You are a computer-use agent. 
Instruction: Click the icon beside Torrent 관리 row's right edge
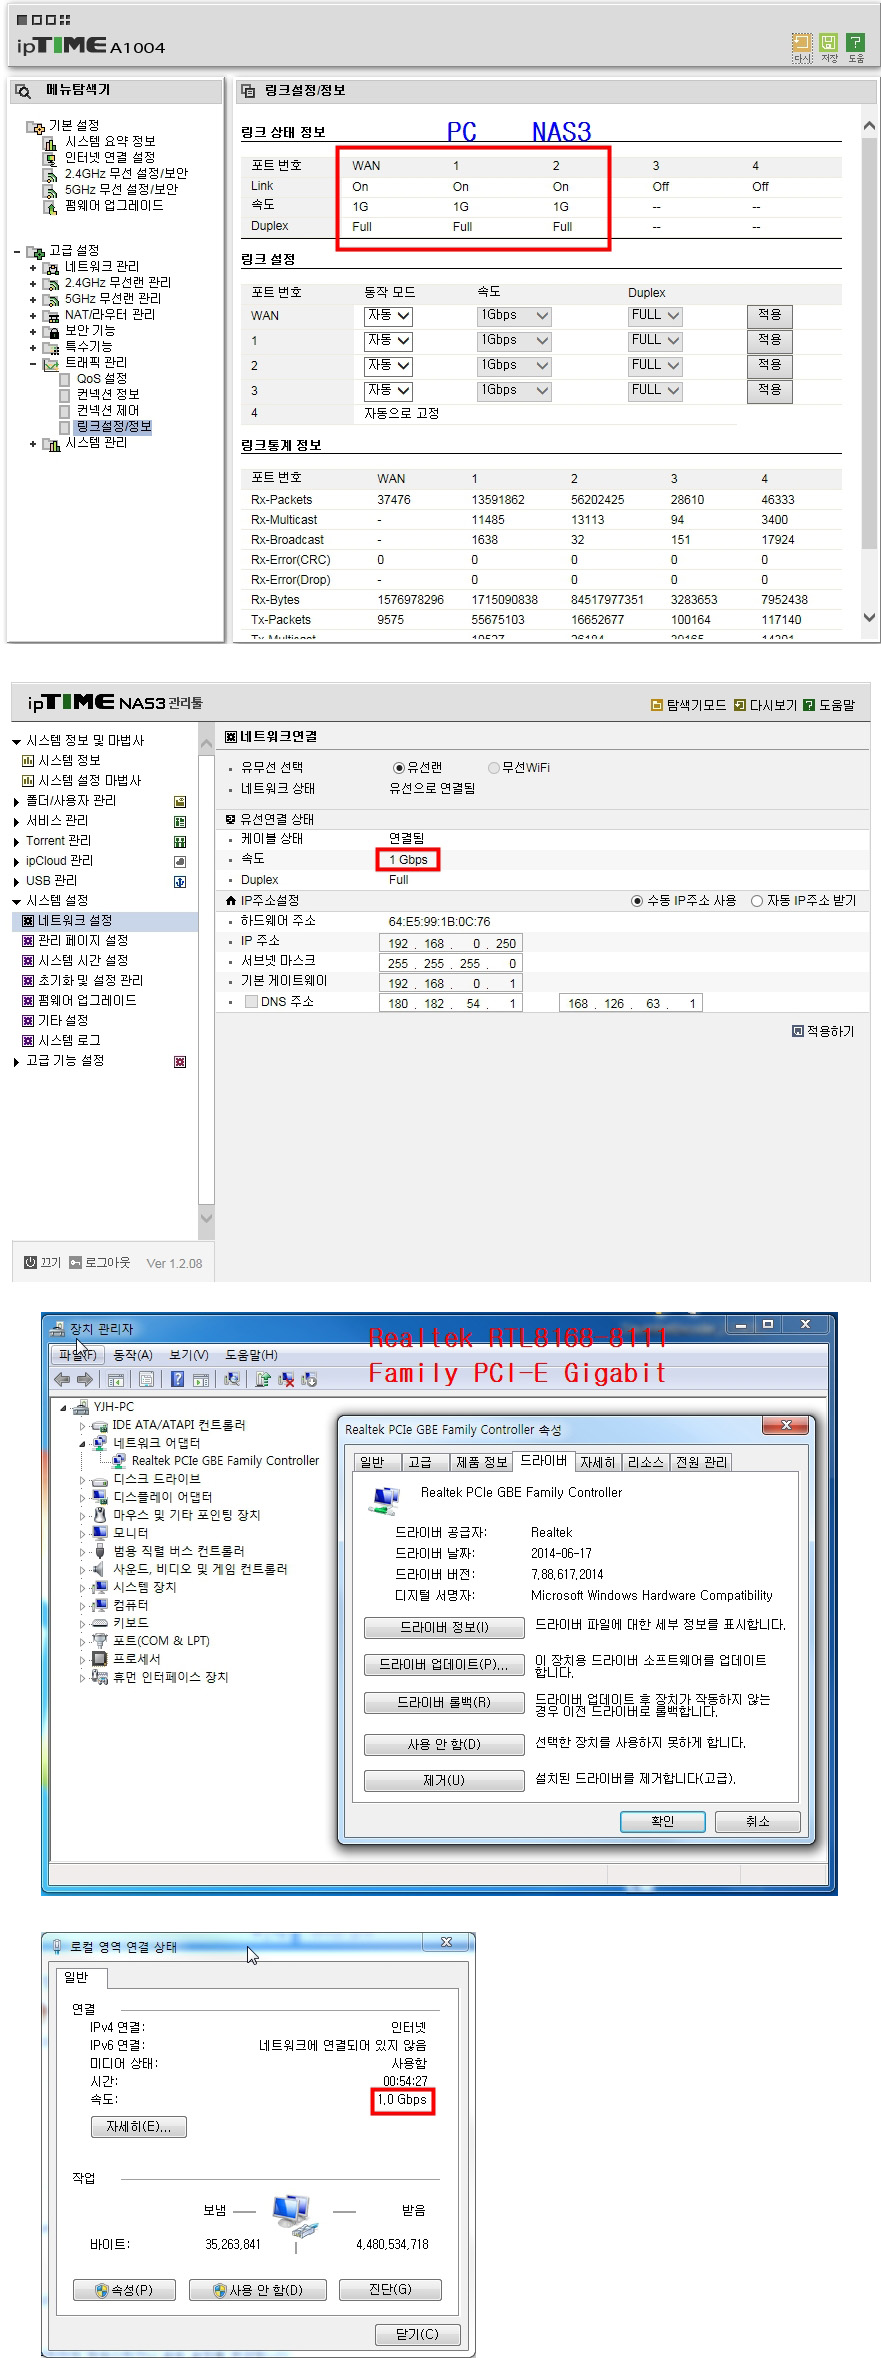click(180, 841)
